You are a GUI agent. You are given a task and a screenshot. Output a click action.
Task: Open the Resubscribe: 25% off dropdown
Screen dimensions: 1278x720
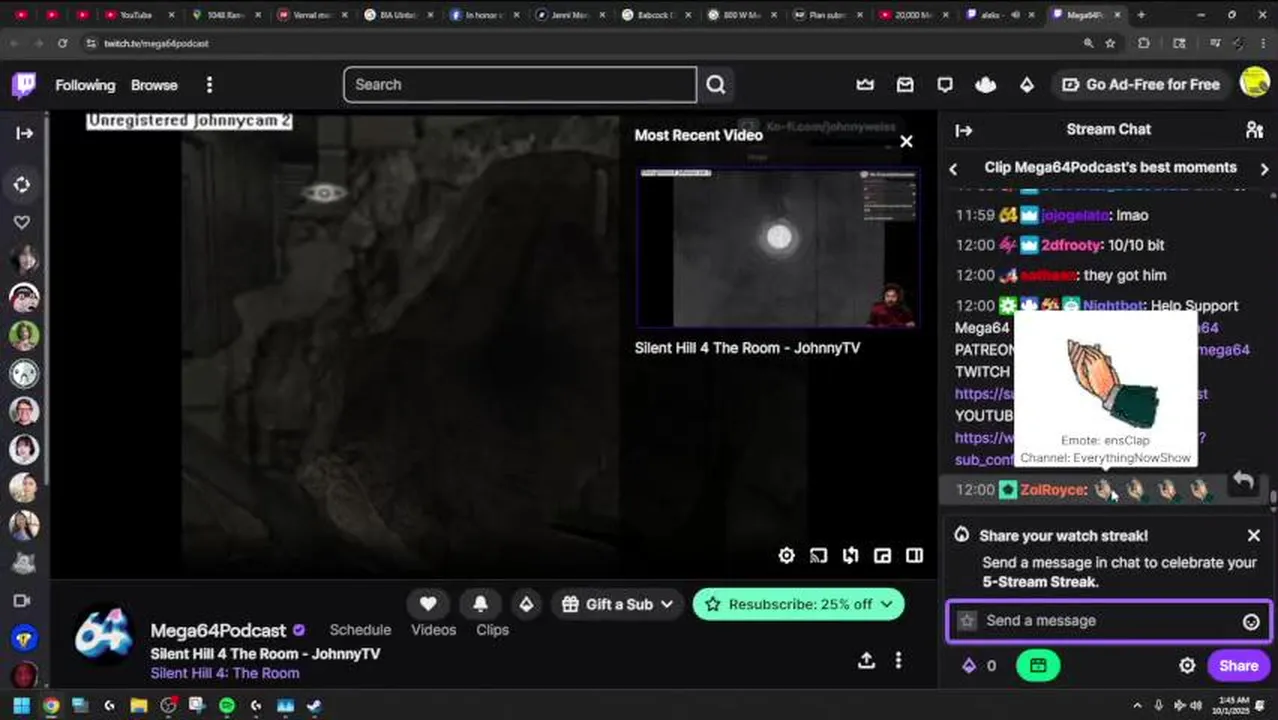coord(798,604)
